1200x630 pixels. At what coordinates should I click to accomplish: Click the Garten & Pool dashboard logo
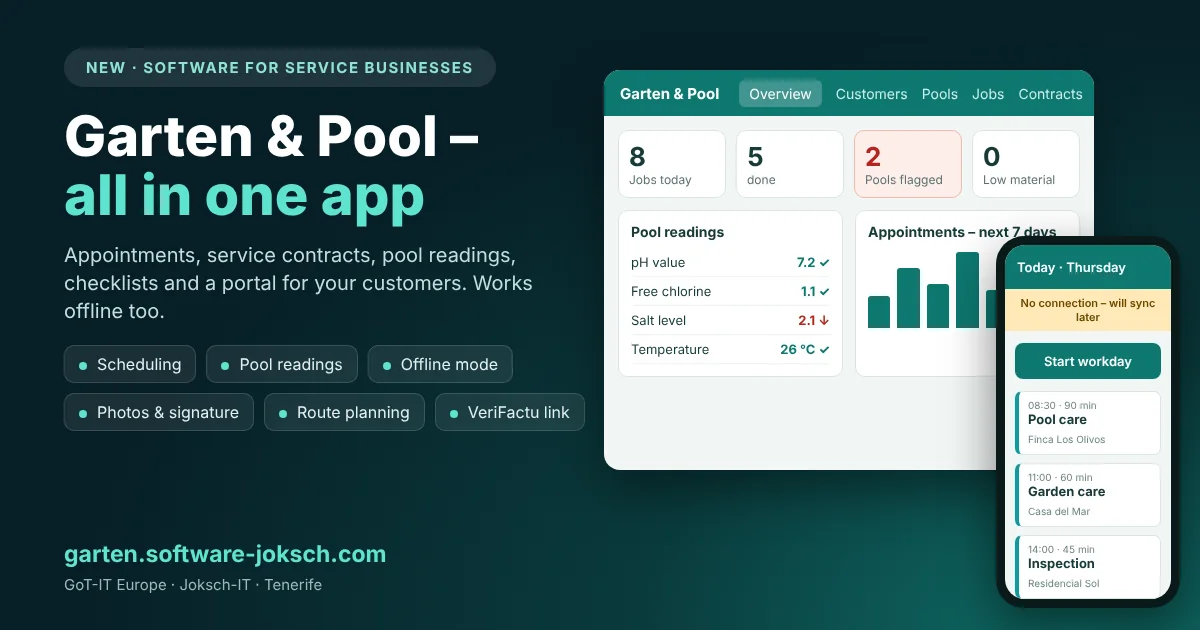pyautogui.click(x=669, y=94)
